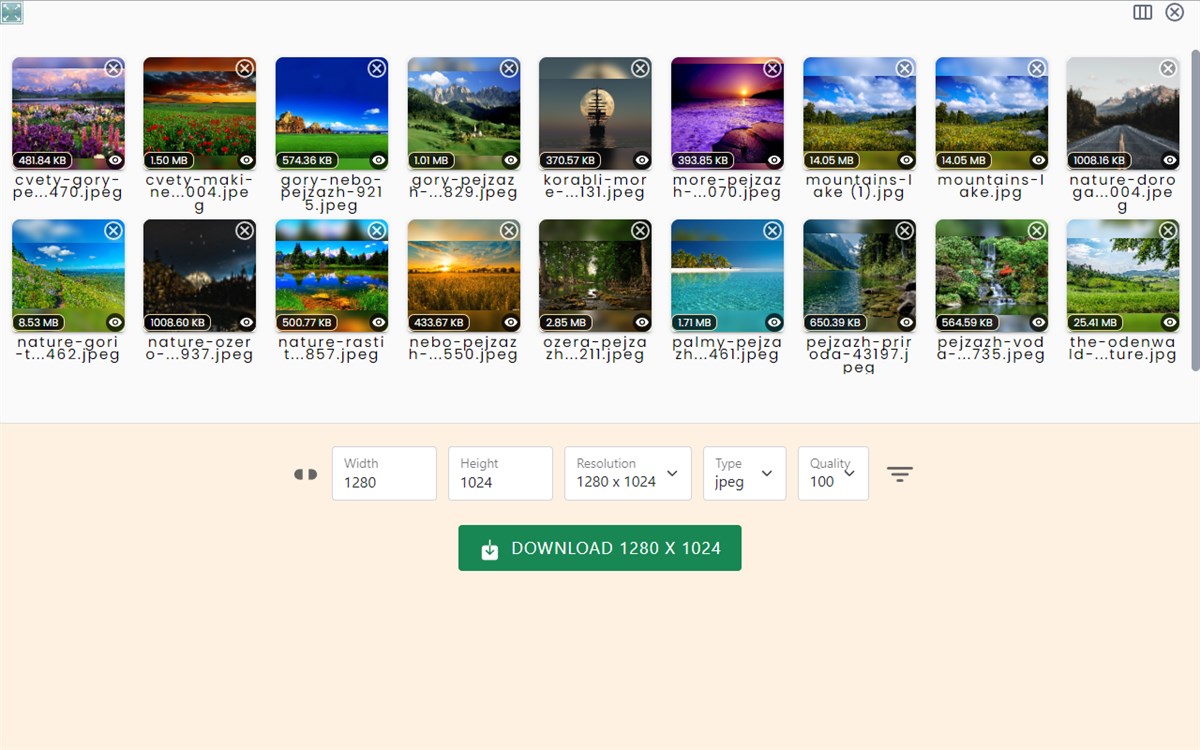Open the column layout view icon
The image size is (1200, 750).
click(1142, 12)
